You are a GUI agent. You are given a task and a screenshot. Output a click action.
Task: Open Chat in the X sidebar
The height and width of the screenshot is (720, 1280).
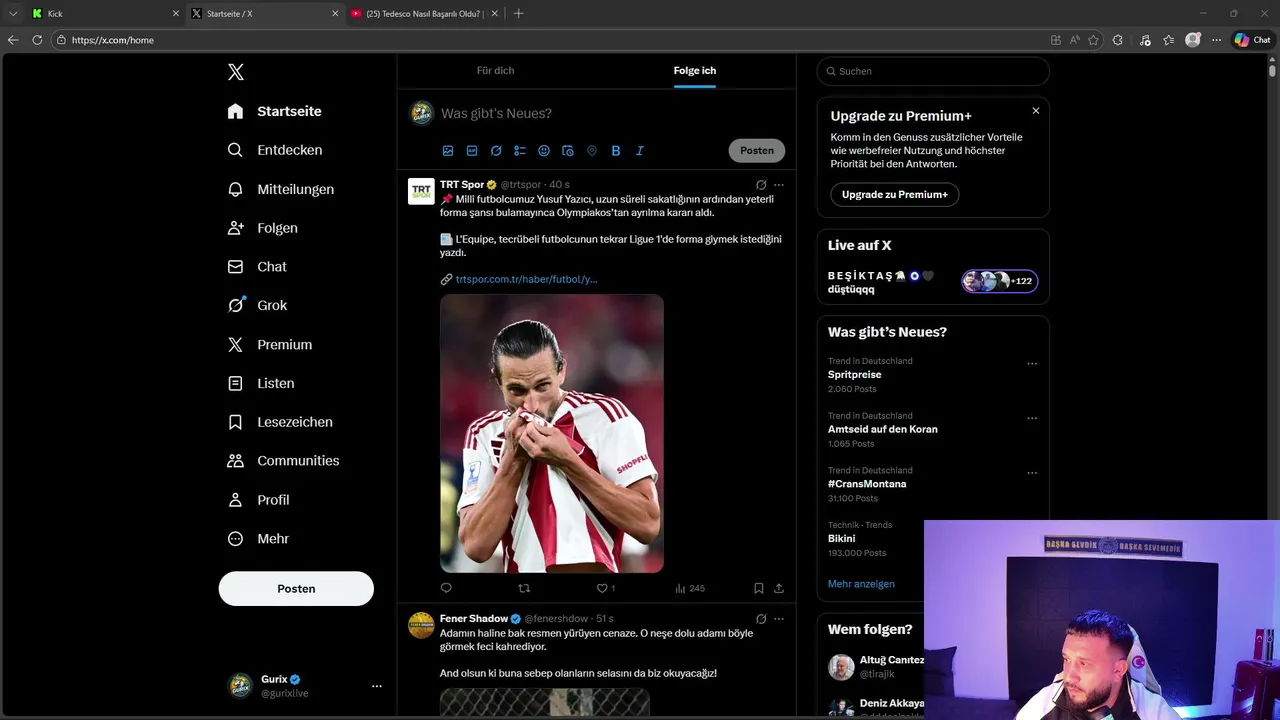pos(257,267)
